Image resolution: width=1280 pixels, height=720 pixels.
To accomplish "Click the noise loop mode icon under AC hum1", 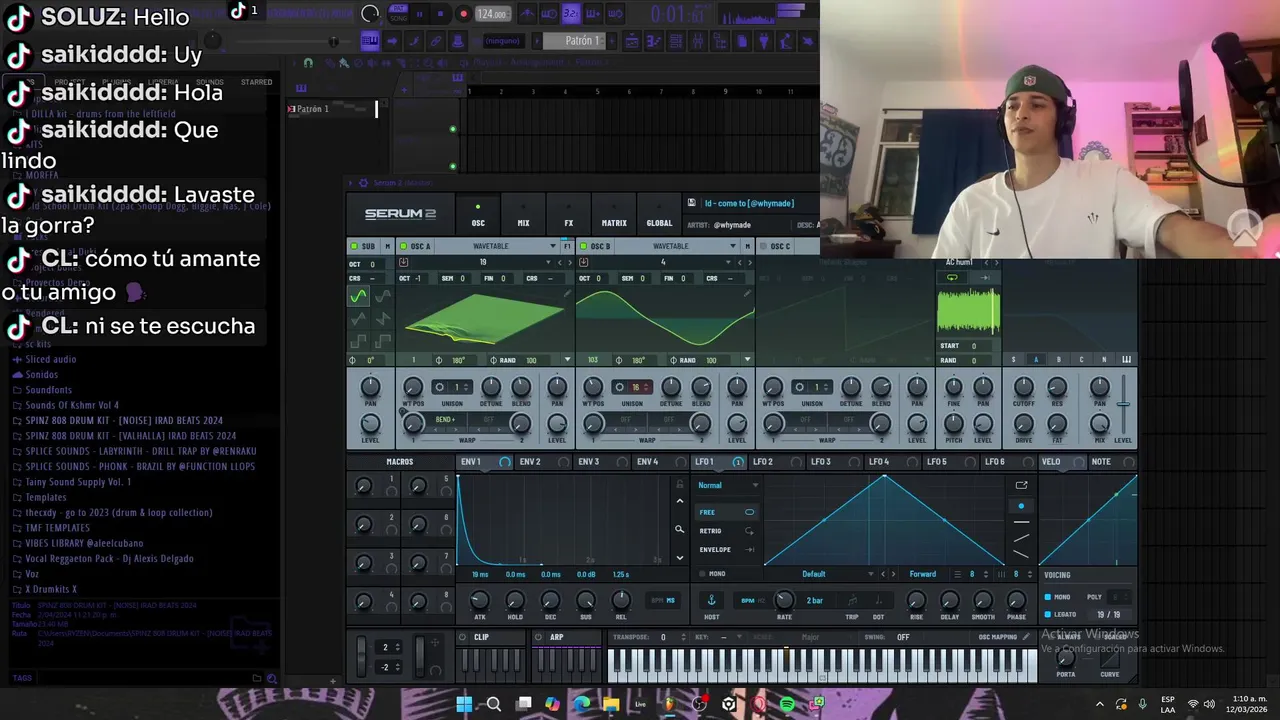I will (952, 277).
